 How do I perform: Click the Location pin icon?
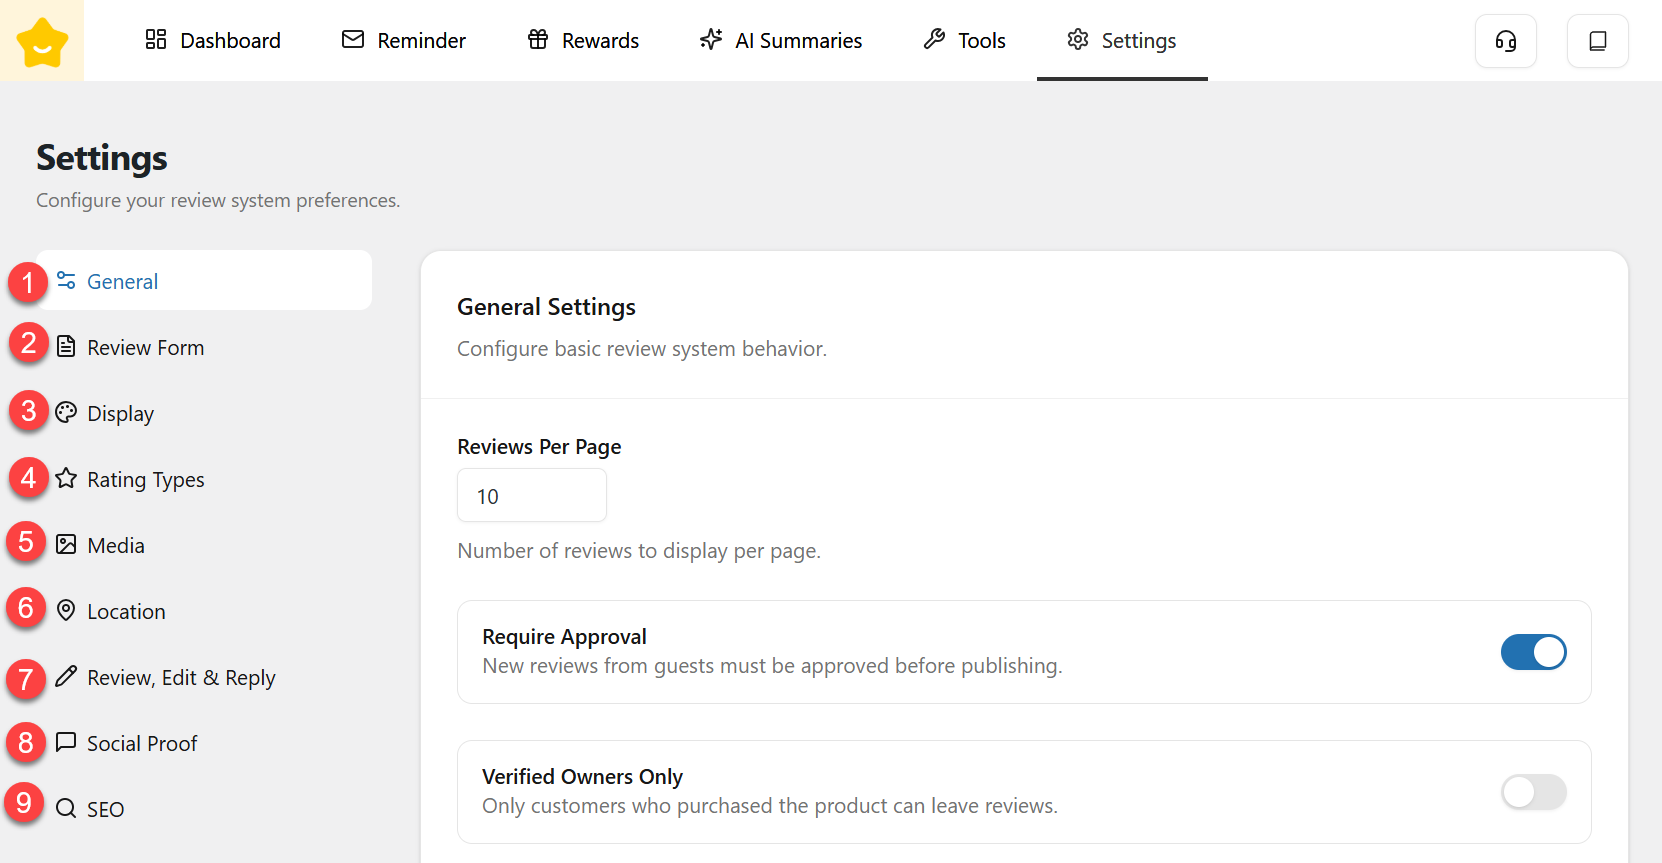(x=66, y=611)
